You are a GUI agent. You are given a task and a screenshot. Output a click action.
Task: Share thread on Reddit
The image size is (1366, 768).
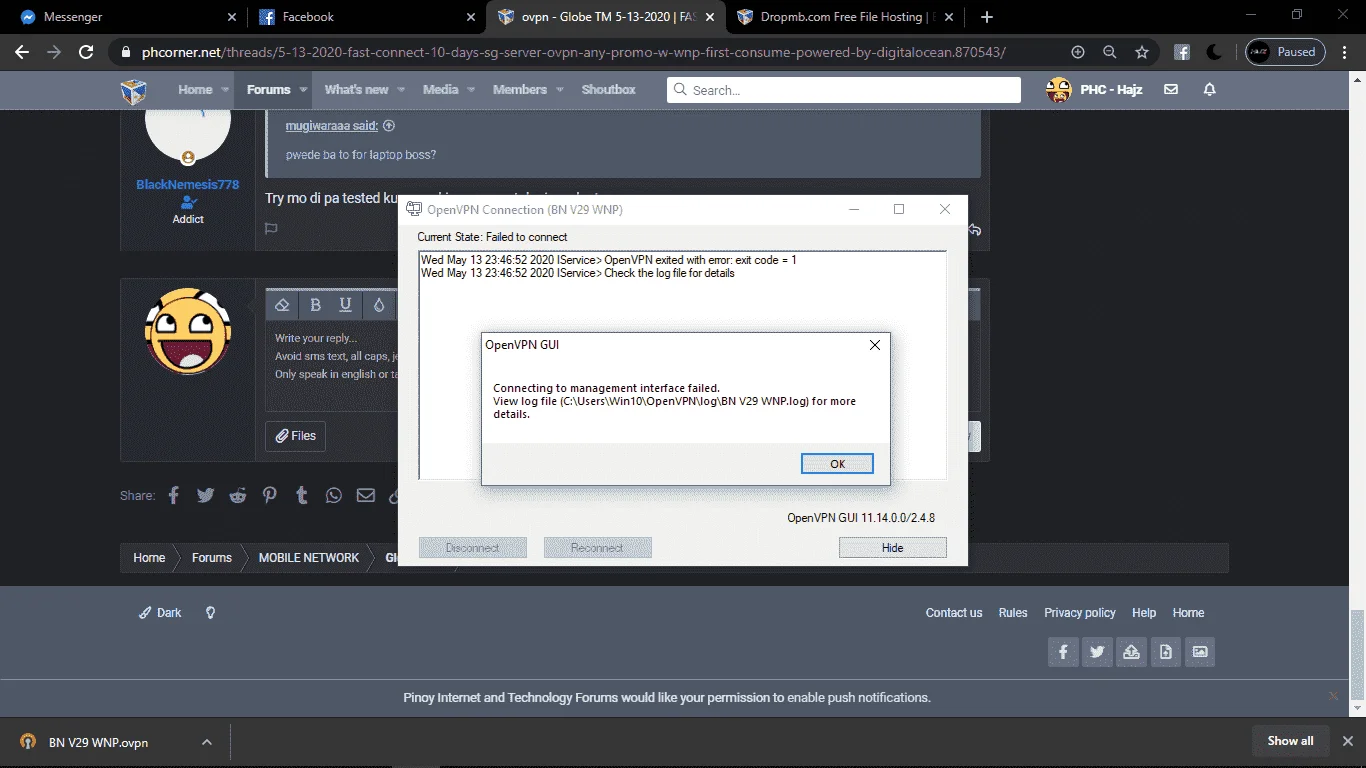[237, 495]
